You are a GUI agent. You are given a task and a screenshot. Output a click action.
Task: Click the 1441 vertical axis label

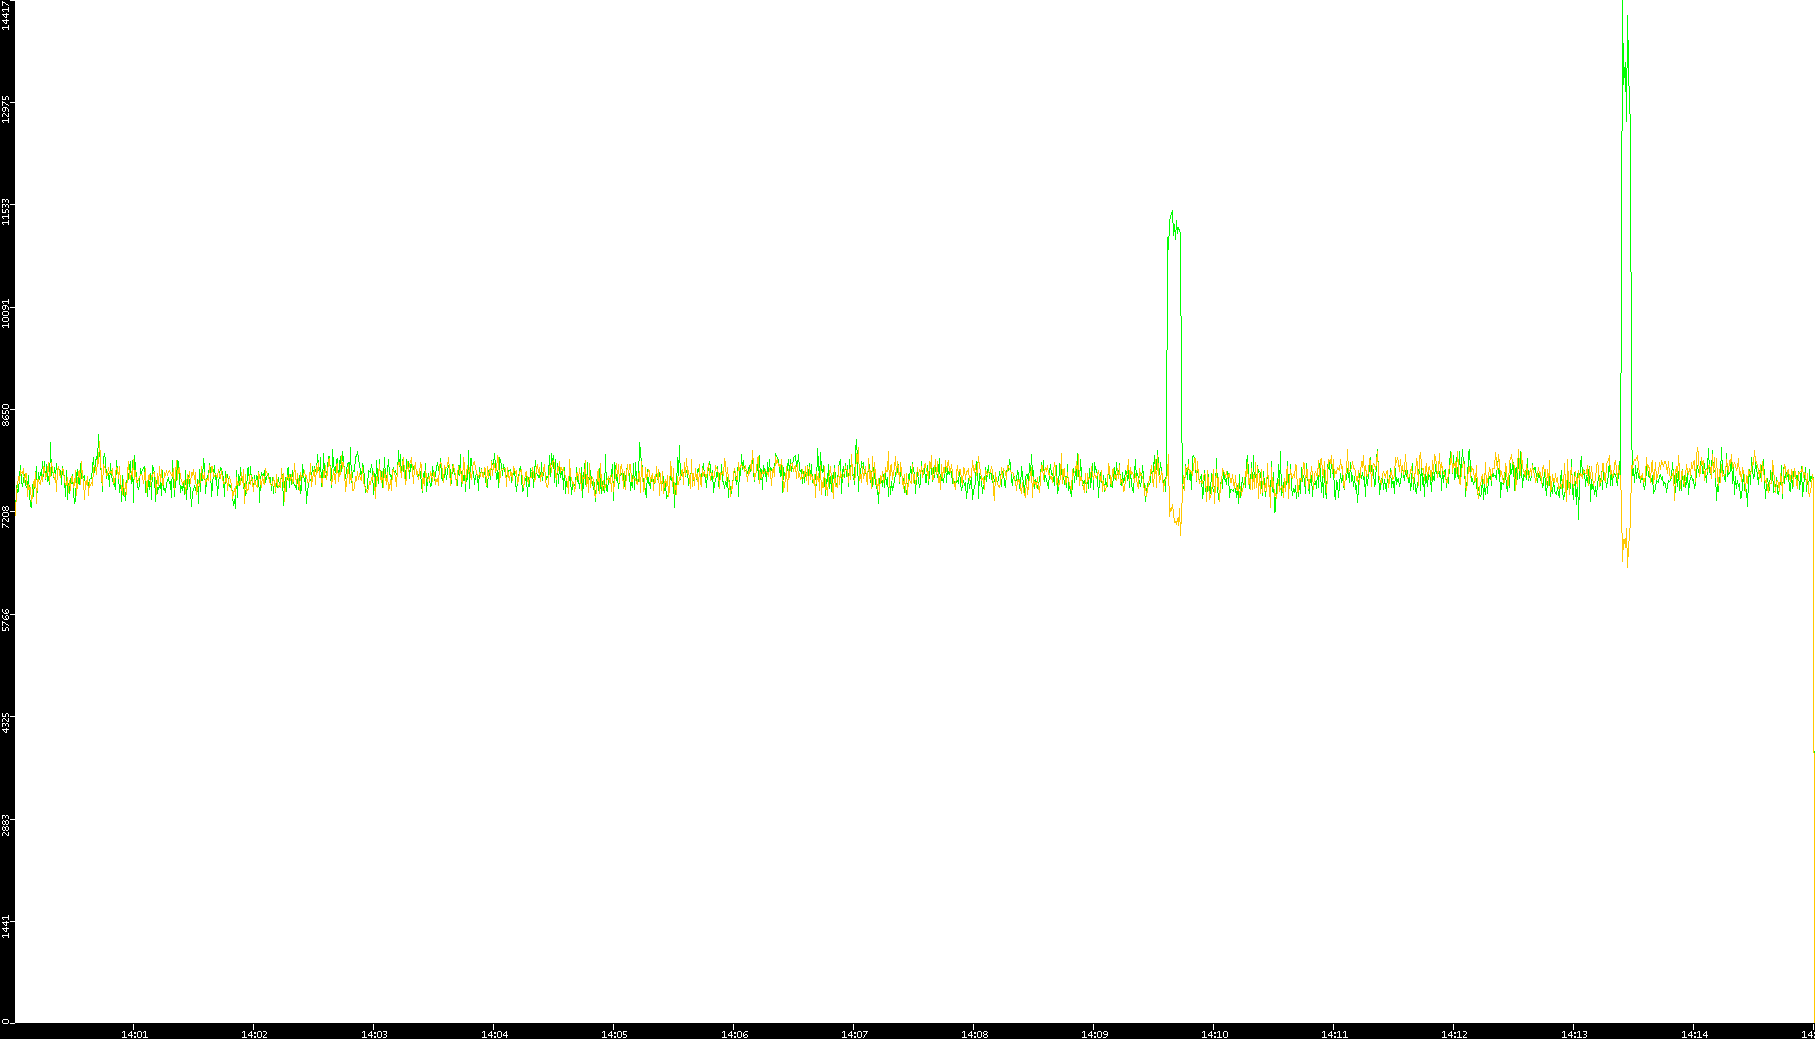6,927
